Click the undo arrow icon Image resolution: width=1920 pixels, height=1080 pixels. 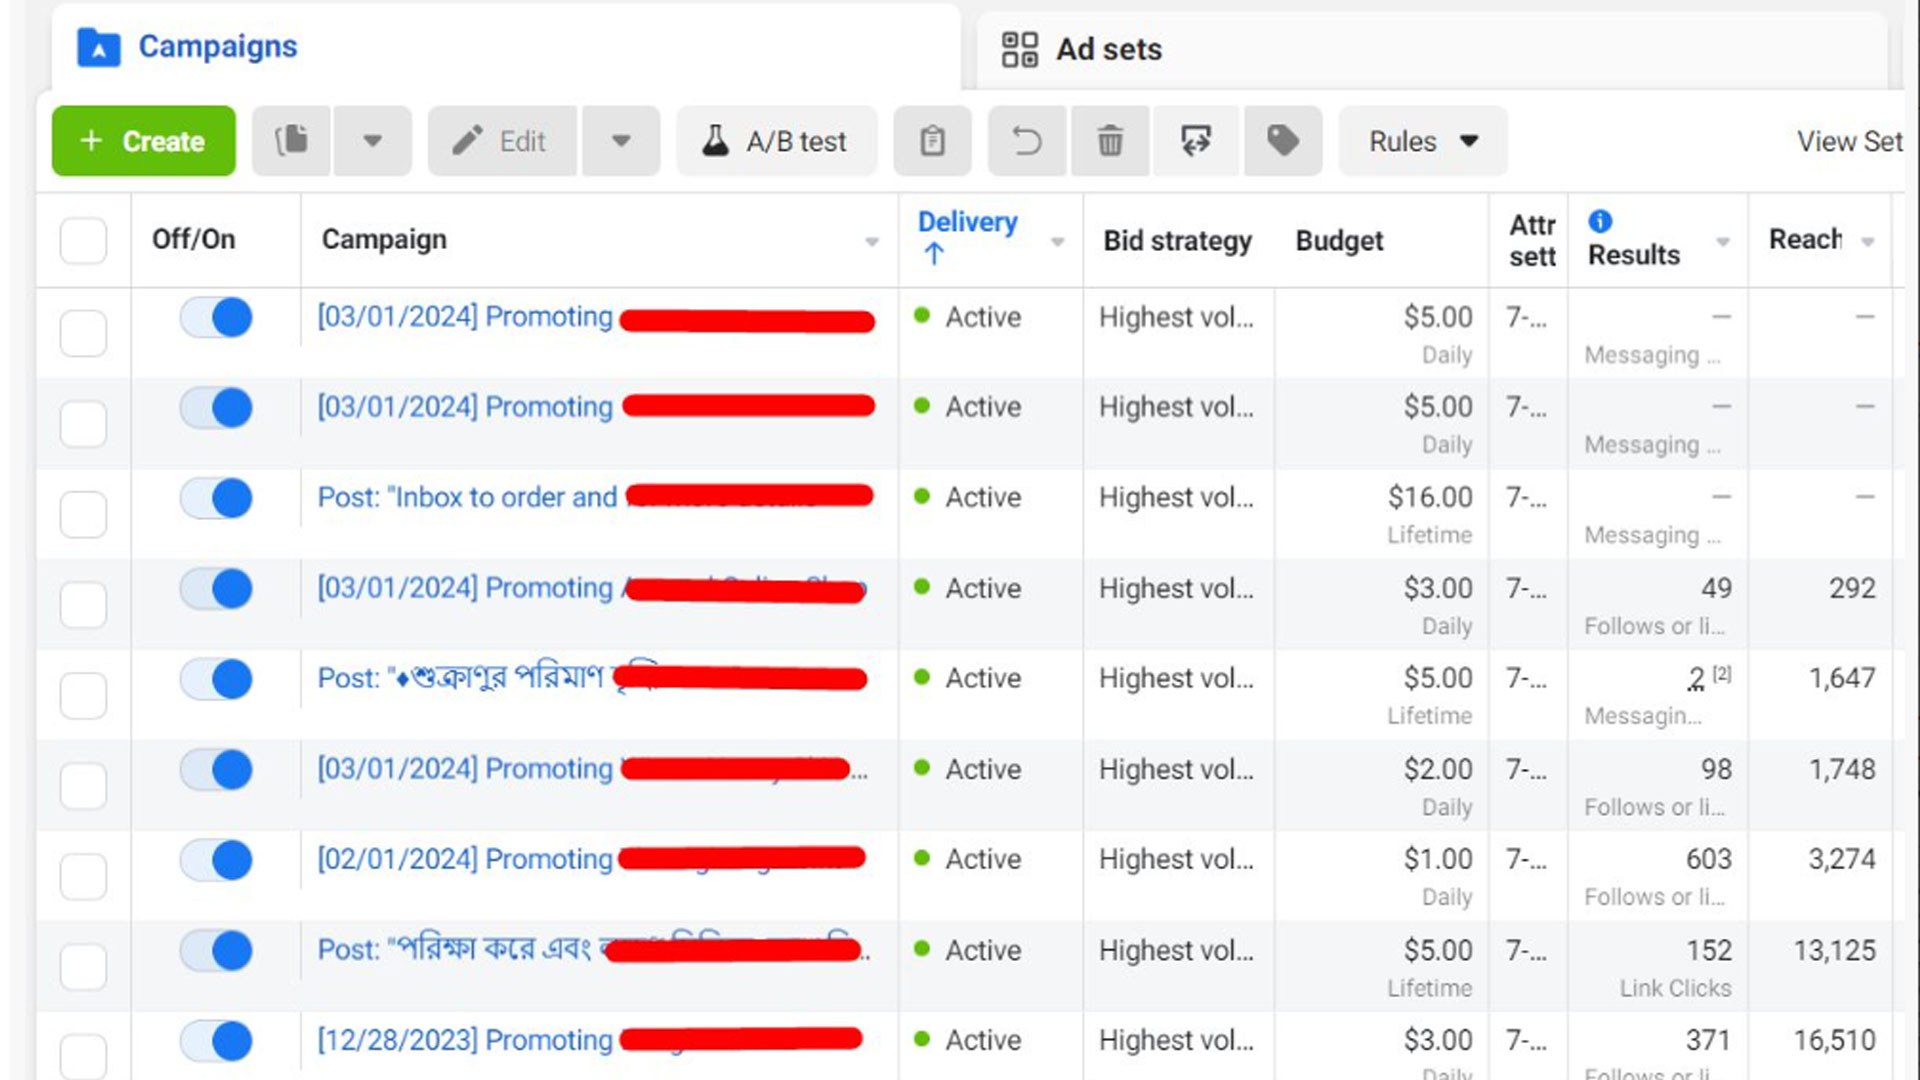[1027, 141]
